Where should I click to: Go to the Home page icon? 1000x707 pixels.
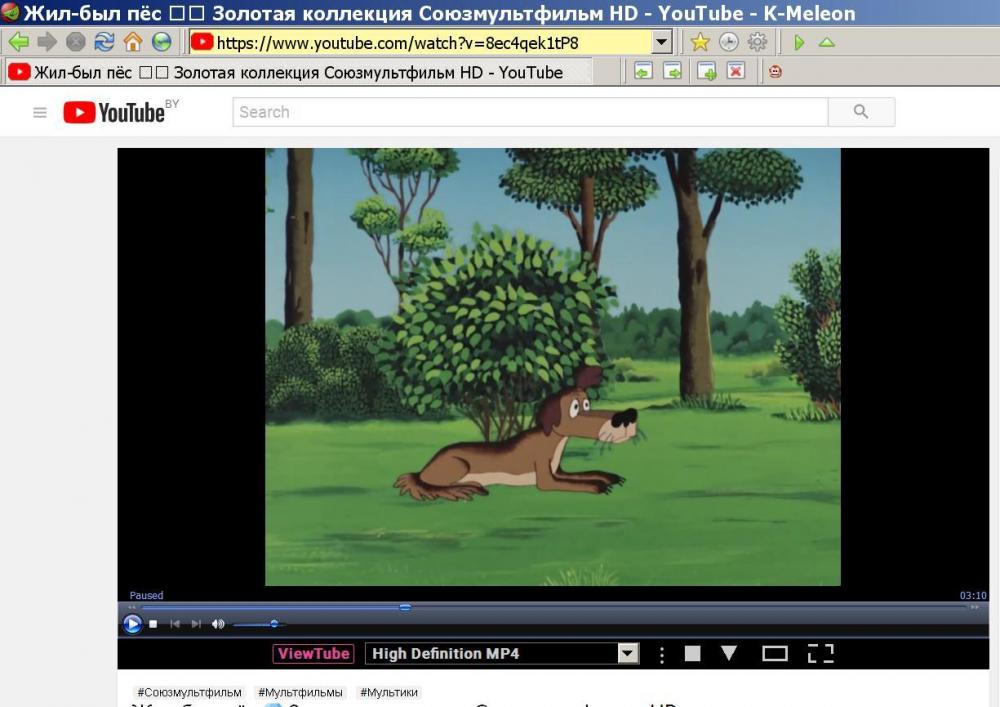coord(133,42)
